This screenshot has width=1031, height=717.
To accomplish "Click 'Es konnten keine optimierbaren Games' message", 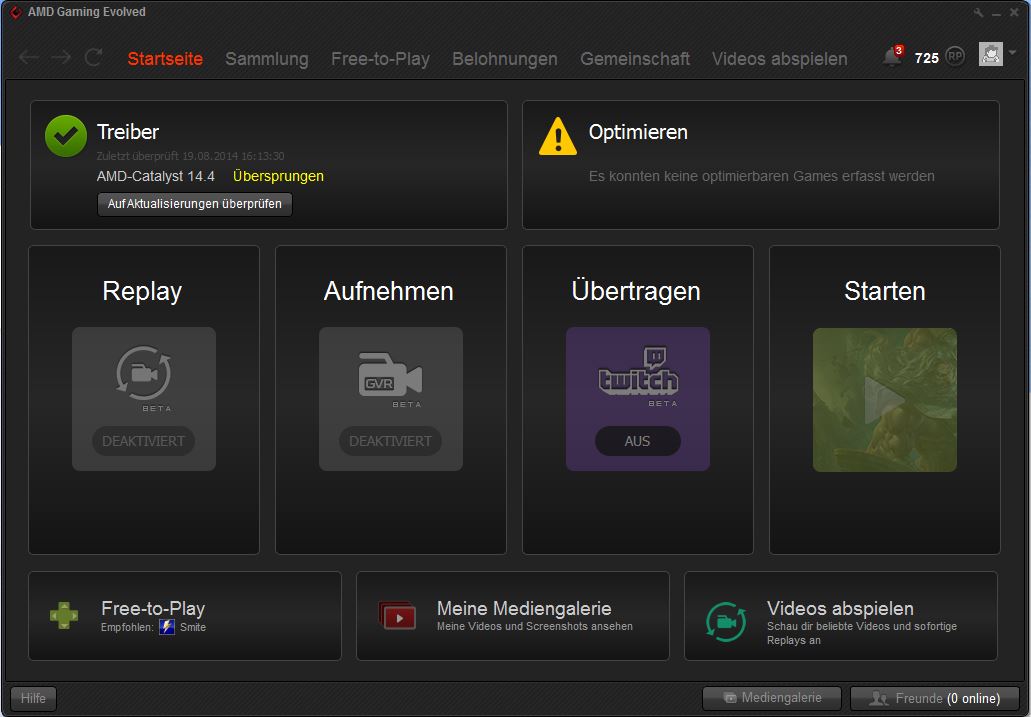I will tap(761, 176).
